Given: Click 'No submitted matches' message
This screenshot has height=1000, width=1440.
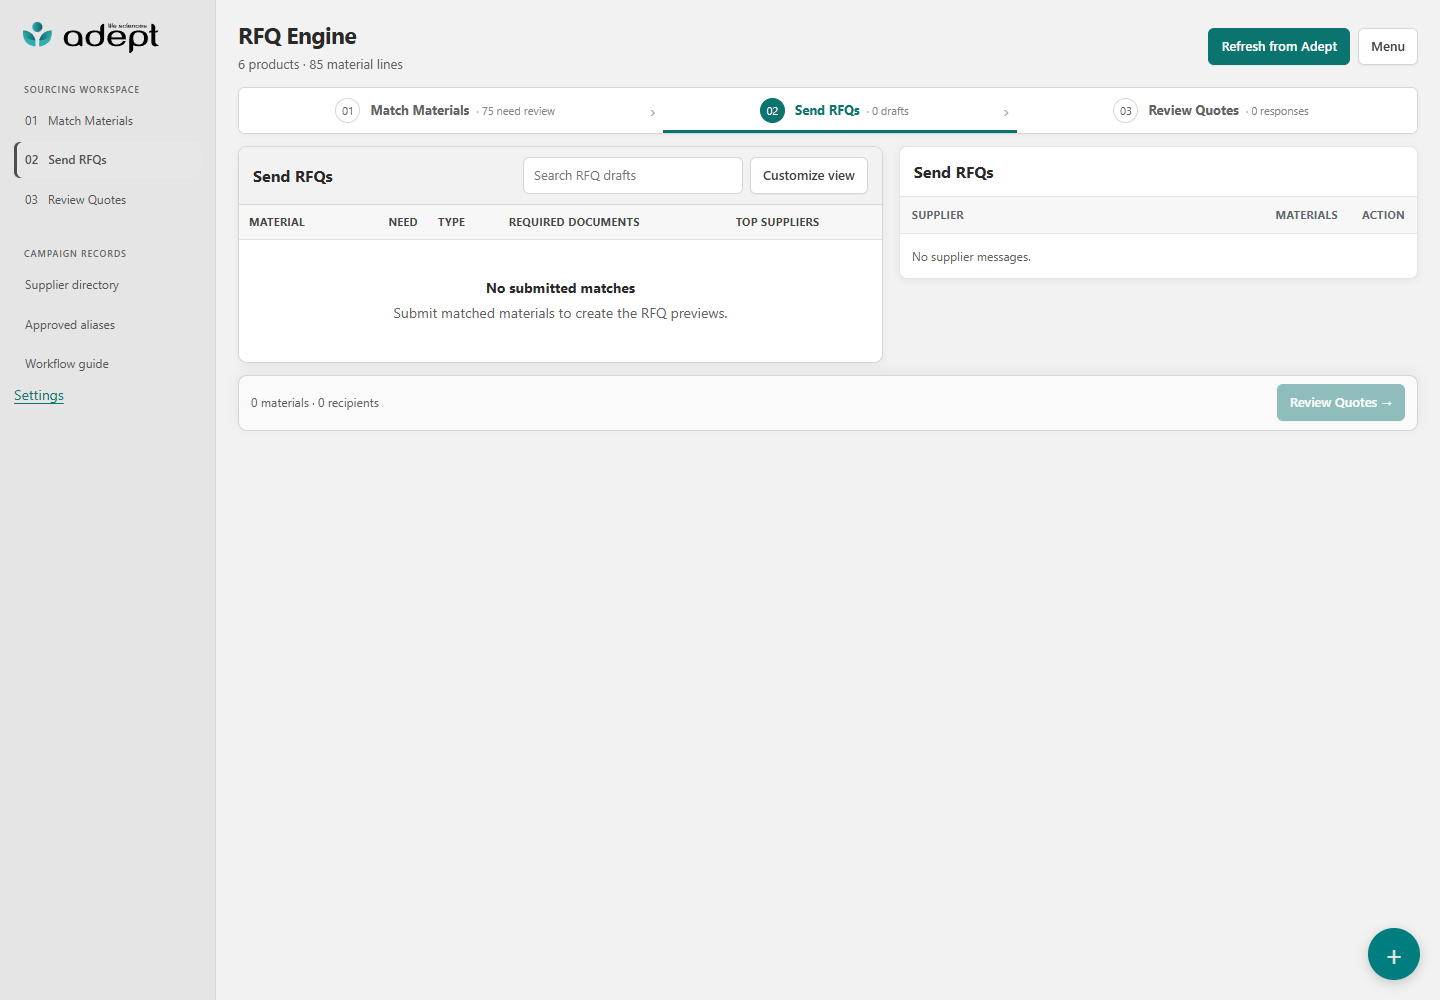Looking at the screenshot, I should [x=560, y=288].
